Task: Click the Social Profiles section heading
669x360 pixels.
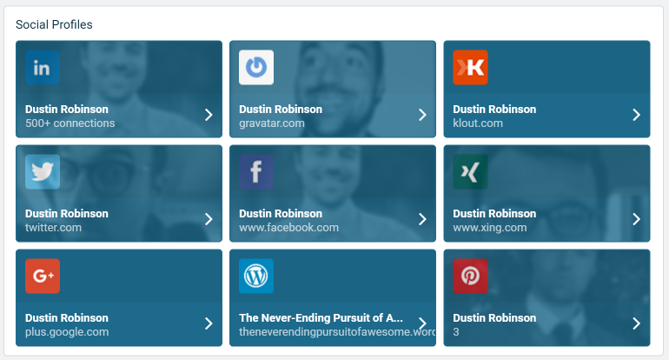Action: [54, 25]
